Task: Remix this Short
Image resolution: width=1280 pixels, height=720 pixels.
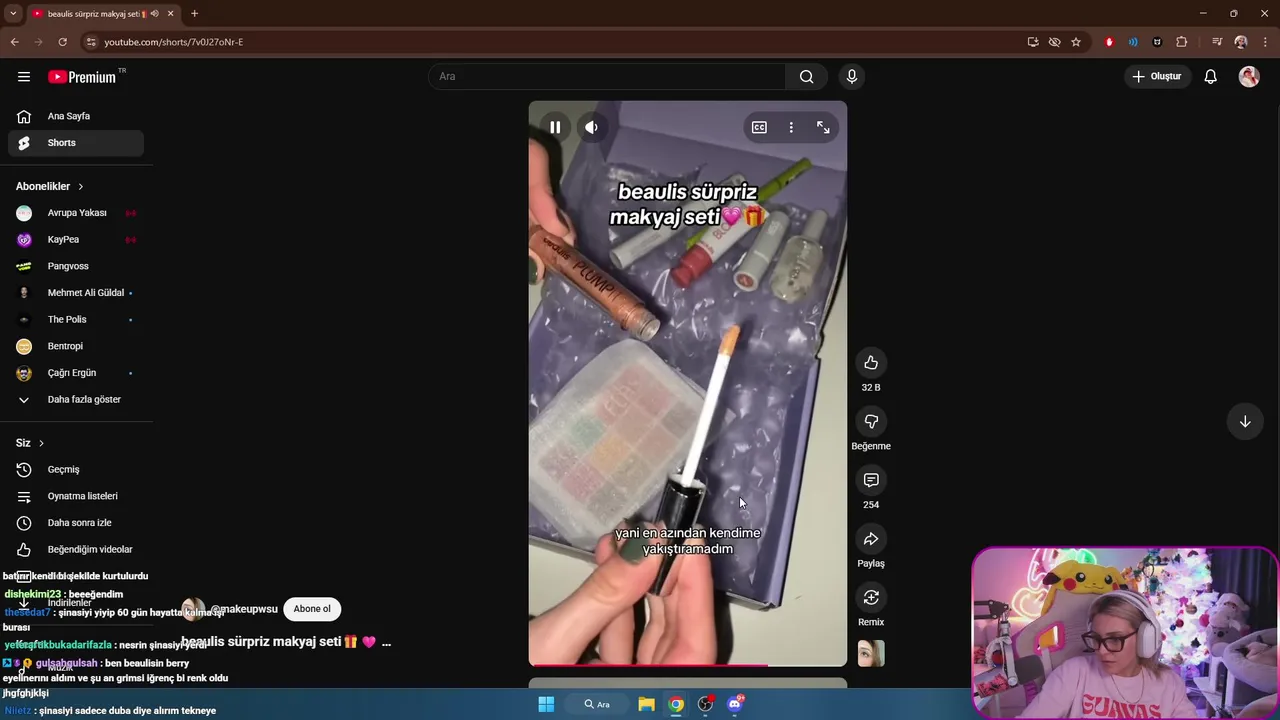Action: [x=871, y=598]
